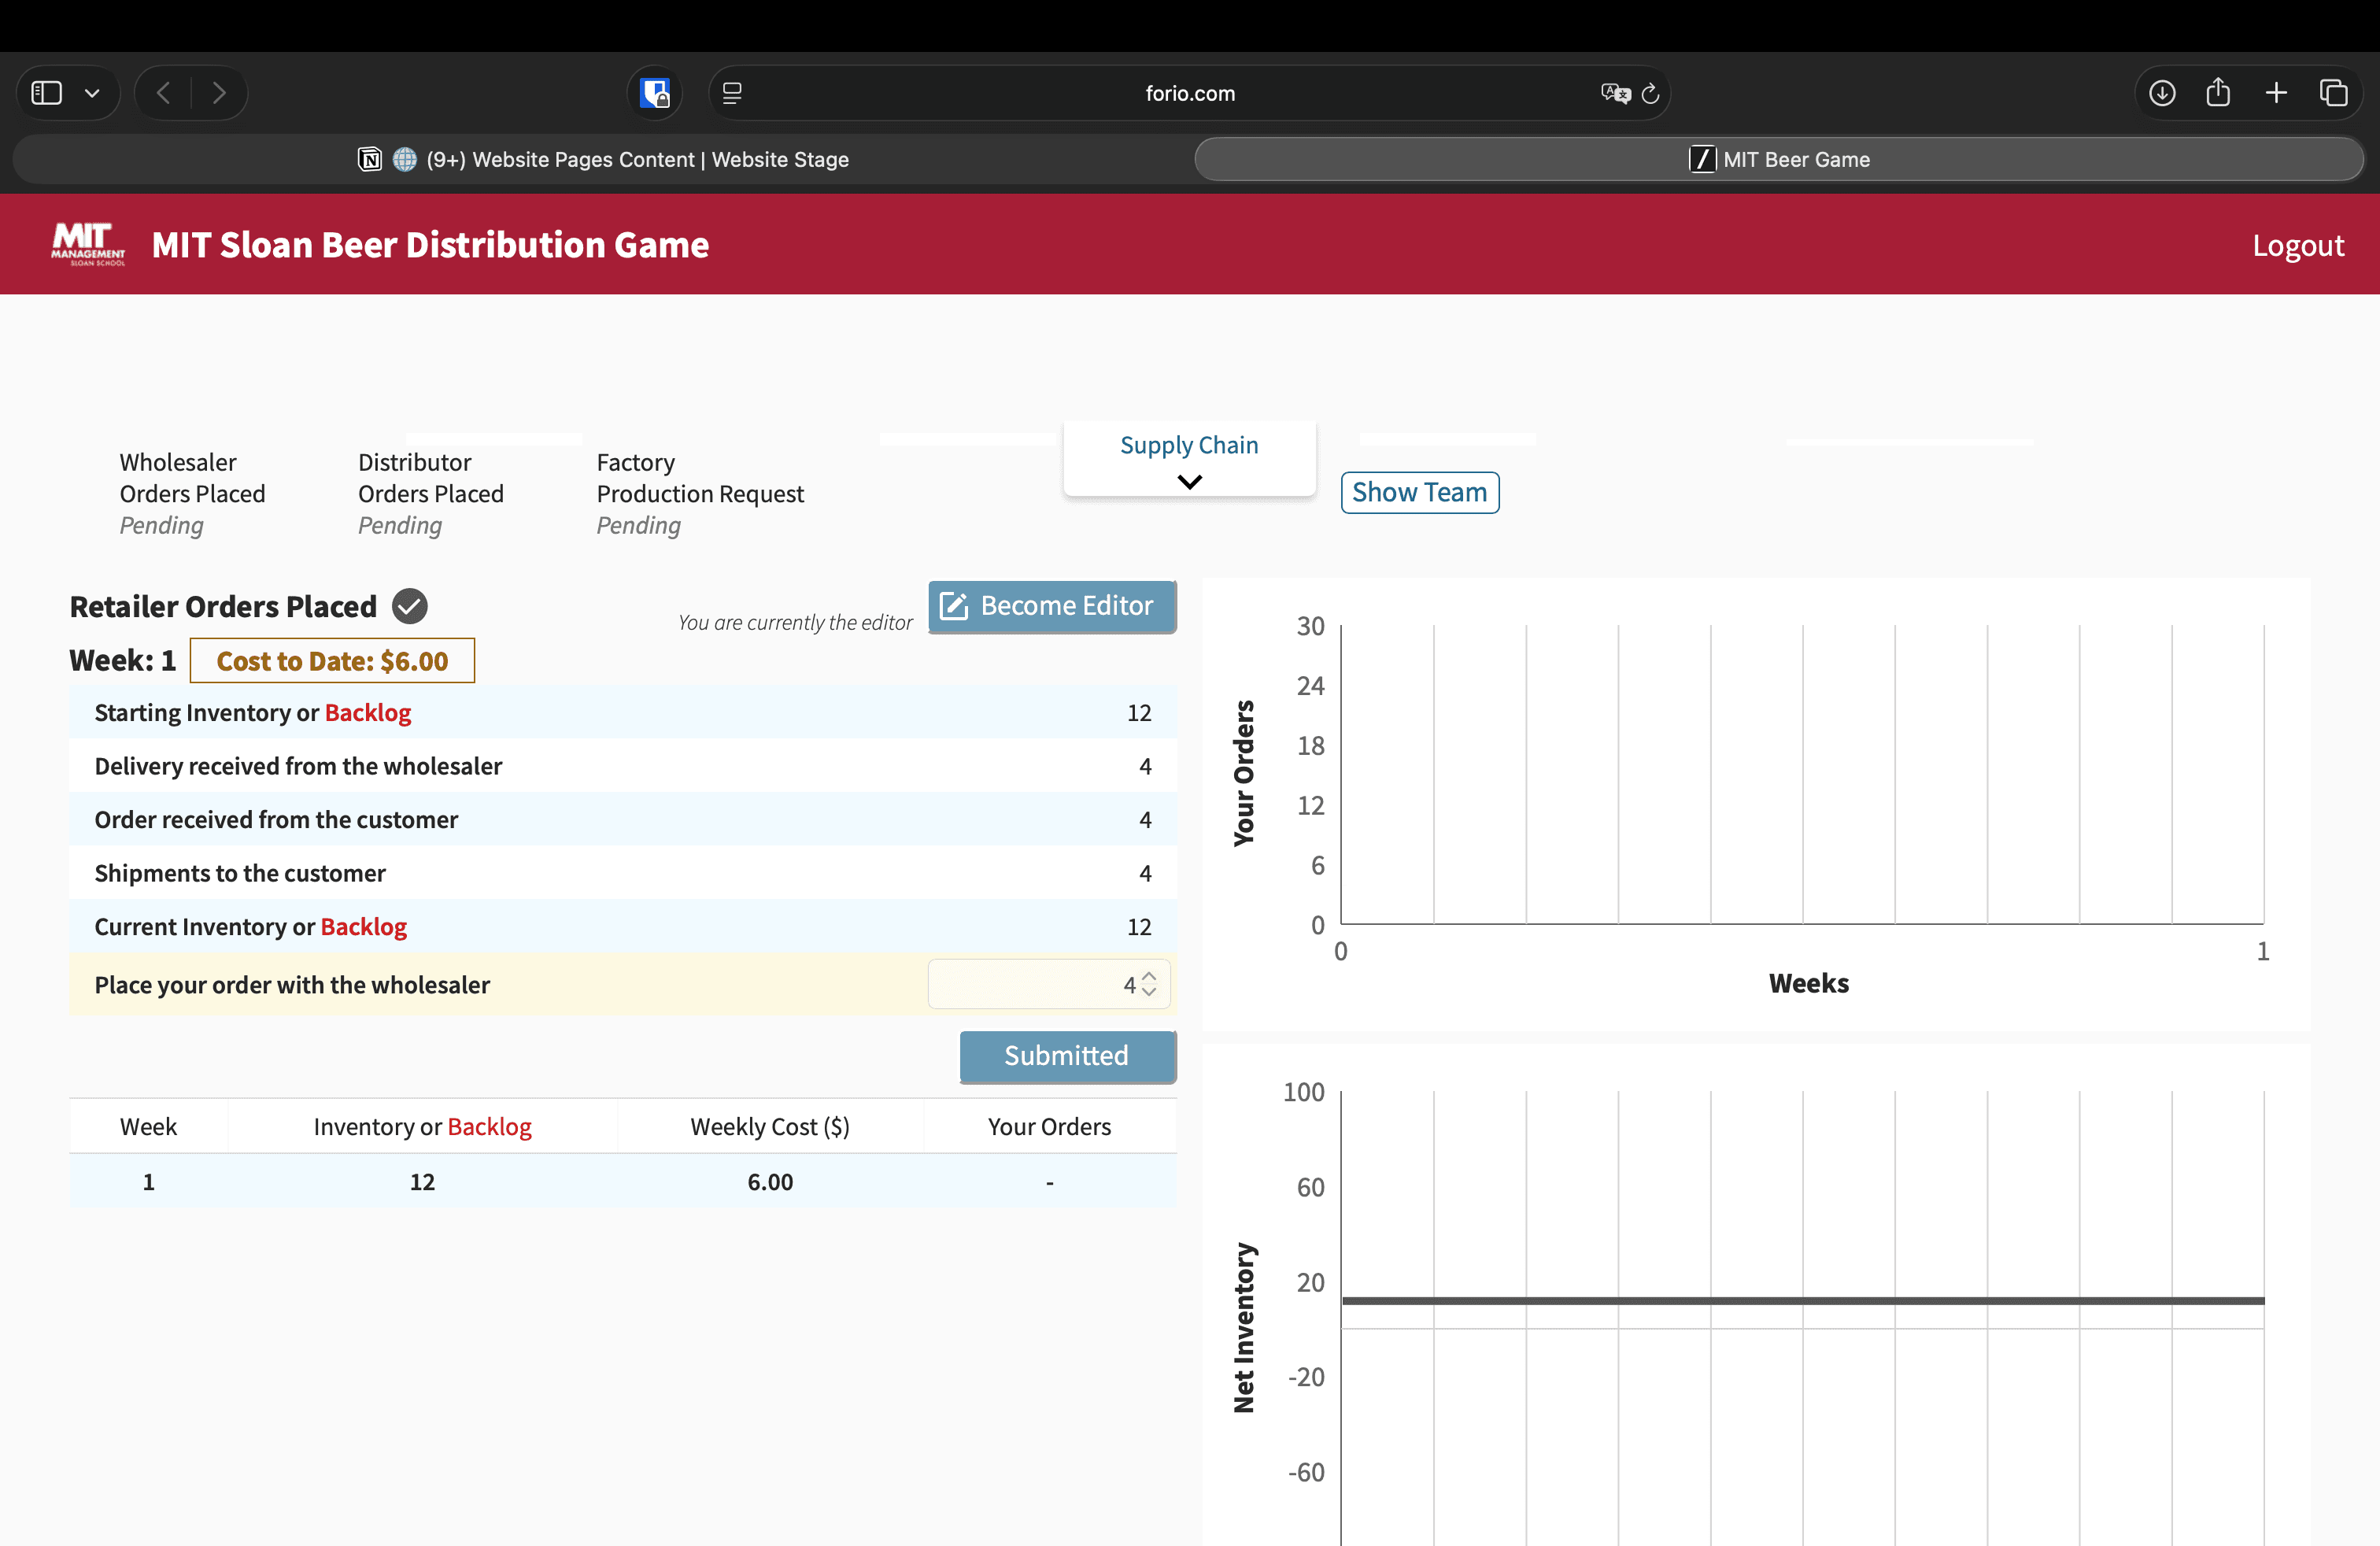The height and width of the screenshot is (1546, 2380).
Task: Click the Safari sidebar toggle icon
Action: pyautogui.click(x=47, y=93)
